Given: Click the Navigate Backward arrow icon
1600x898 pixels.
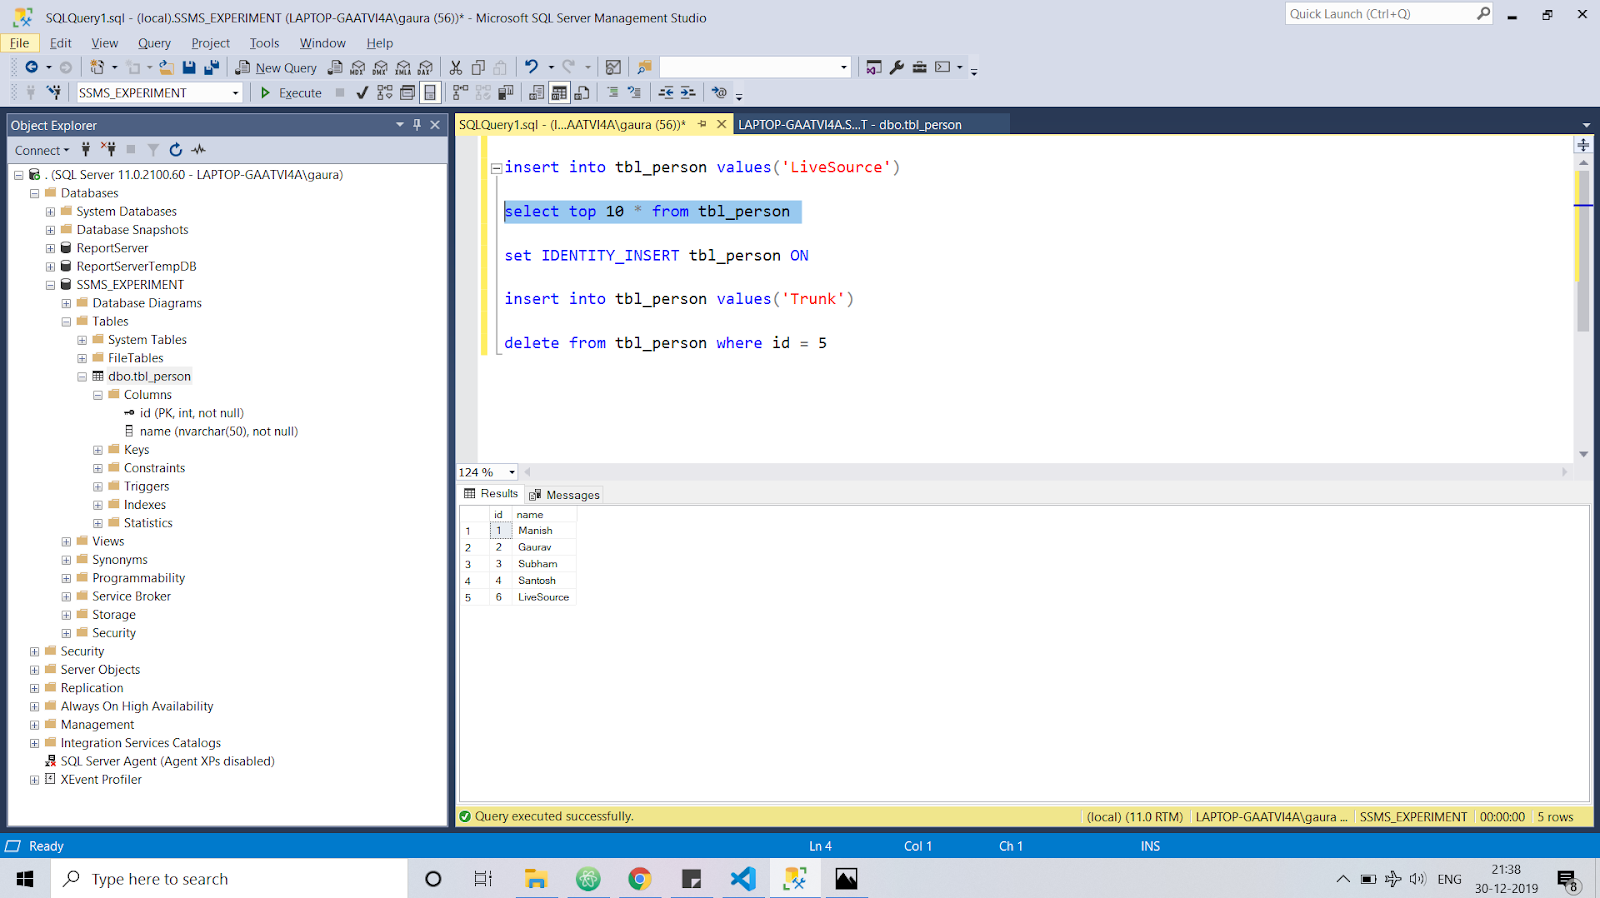Looking at the screenshot, I should coord(32,67).
